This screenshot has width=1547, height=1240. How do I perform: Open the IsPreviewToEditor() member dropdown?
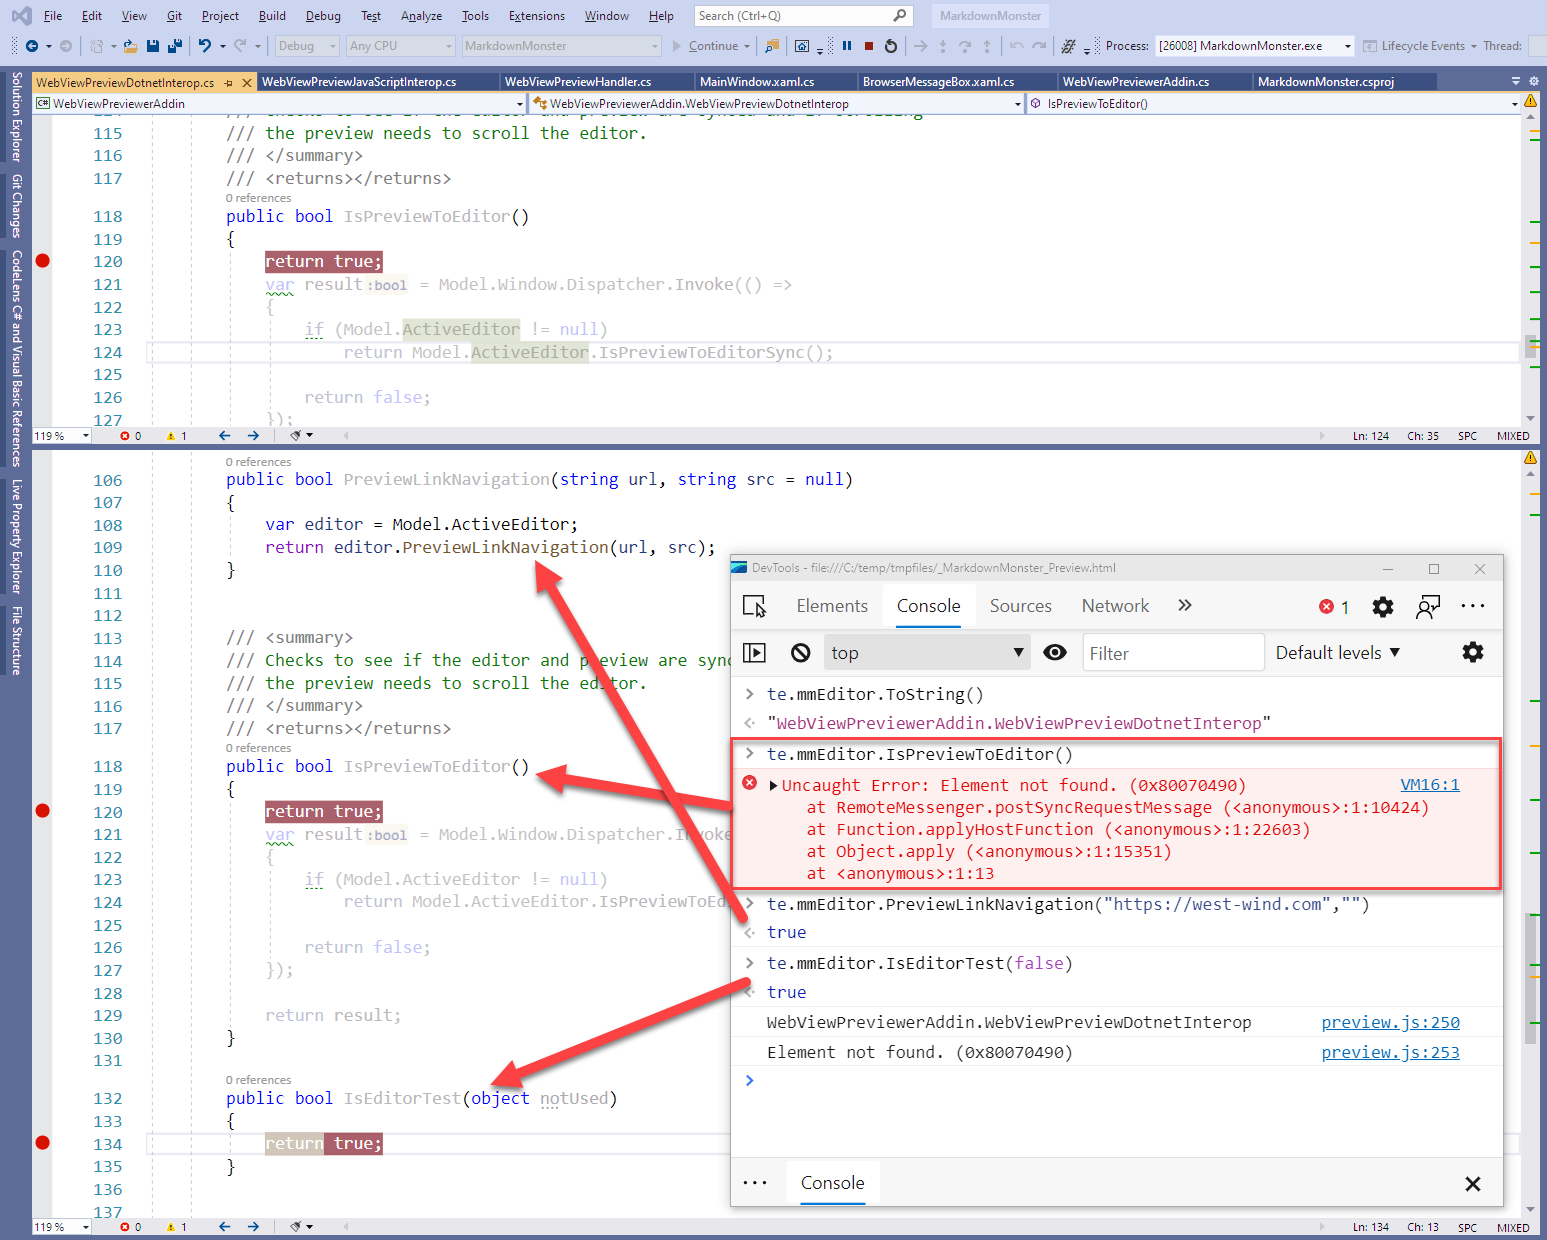pyautogui.click(x=1275, y=104)
